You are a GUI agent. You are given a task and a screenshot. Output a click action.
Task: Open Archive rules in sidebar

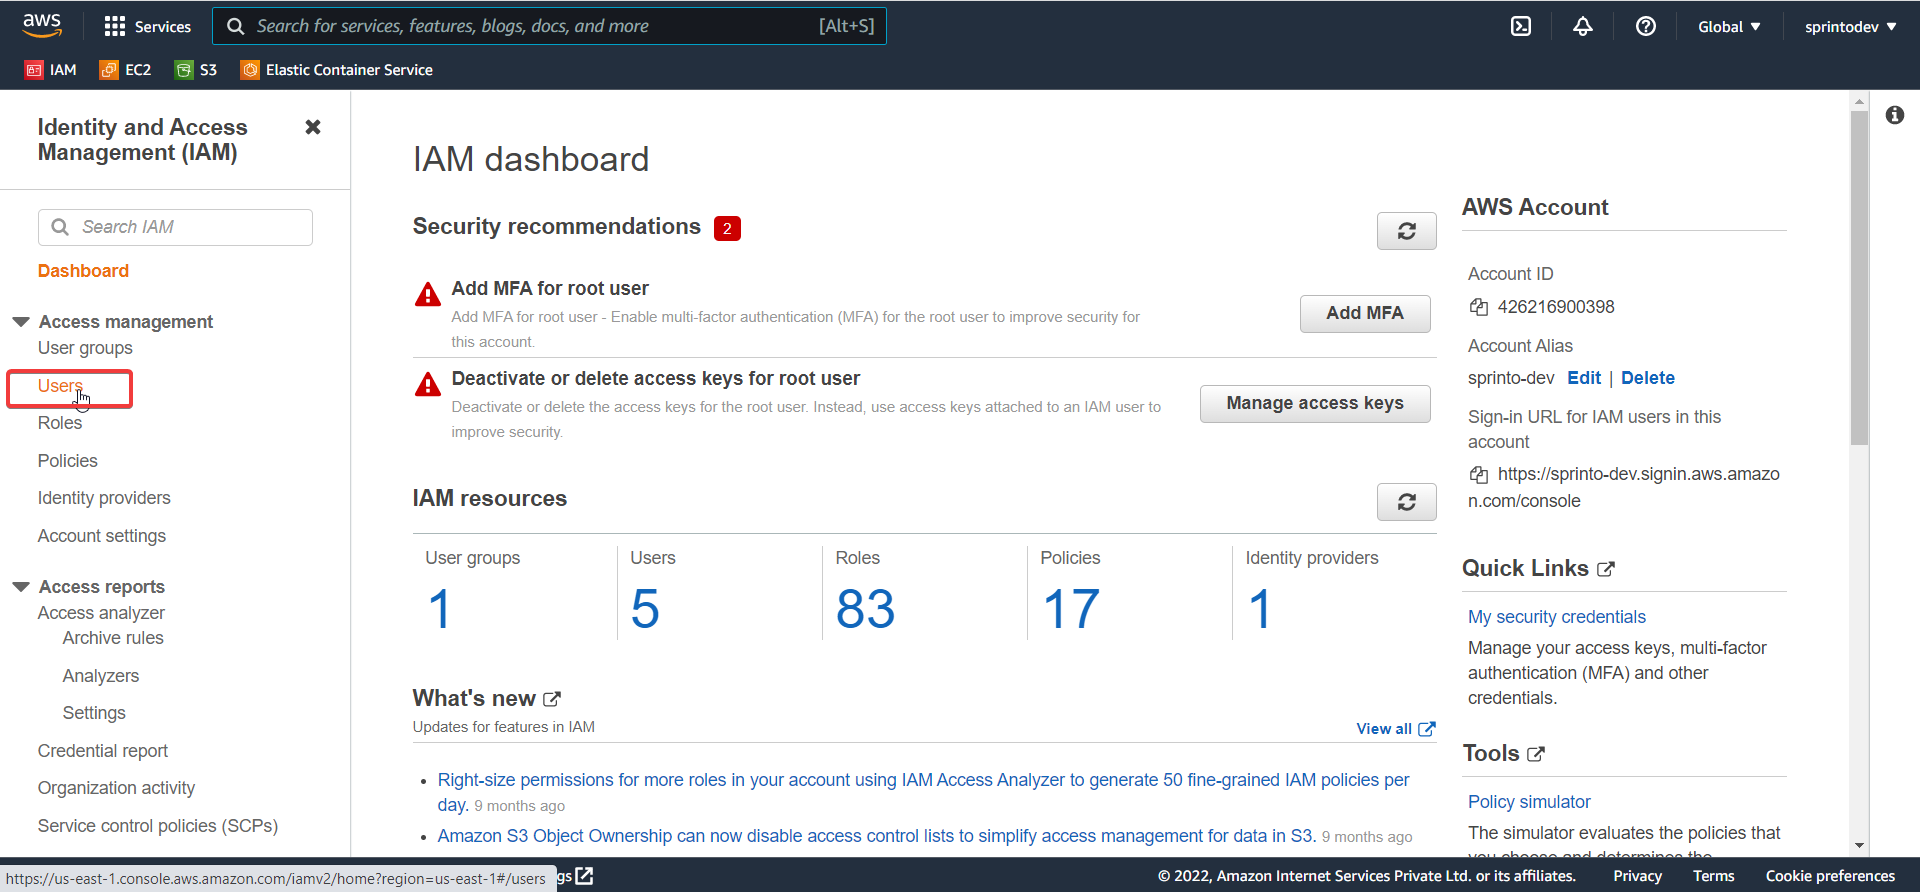pos(113,638)
